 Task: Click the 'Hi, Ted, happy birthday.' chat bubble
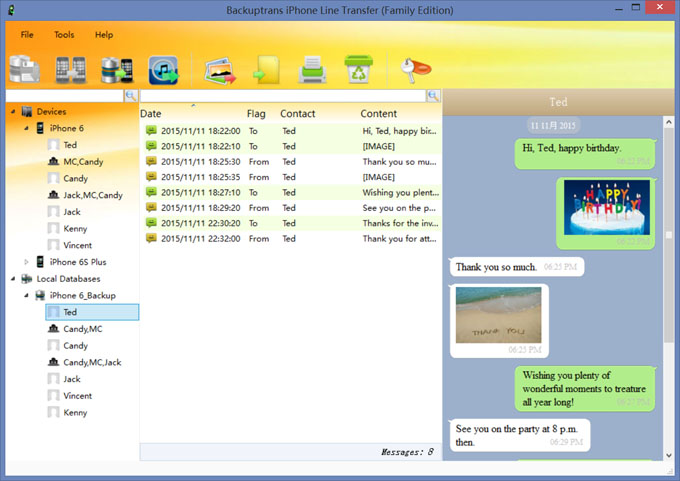point(585,154)
